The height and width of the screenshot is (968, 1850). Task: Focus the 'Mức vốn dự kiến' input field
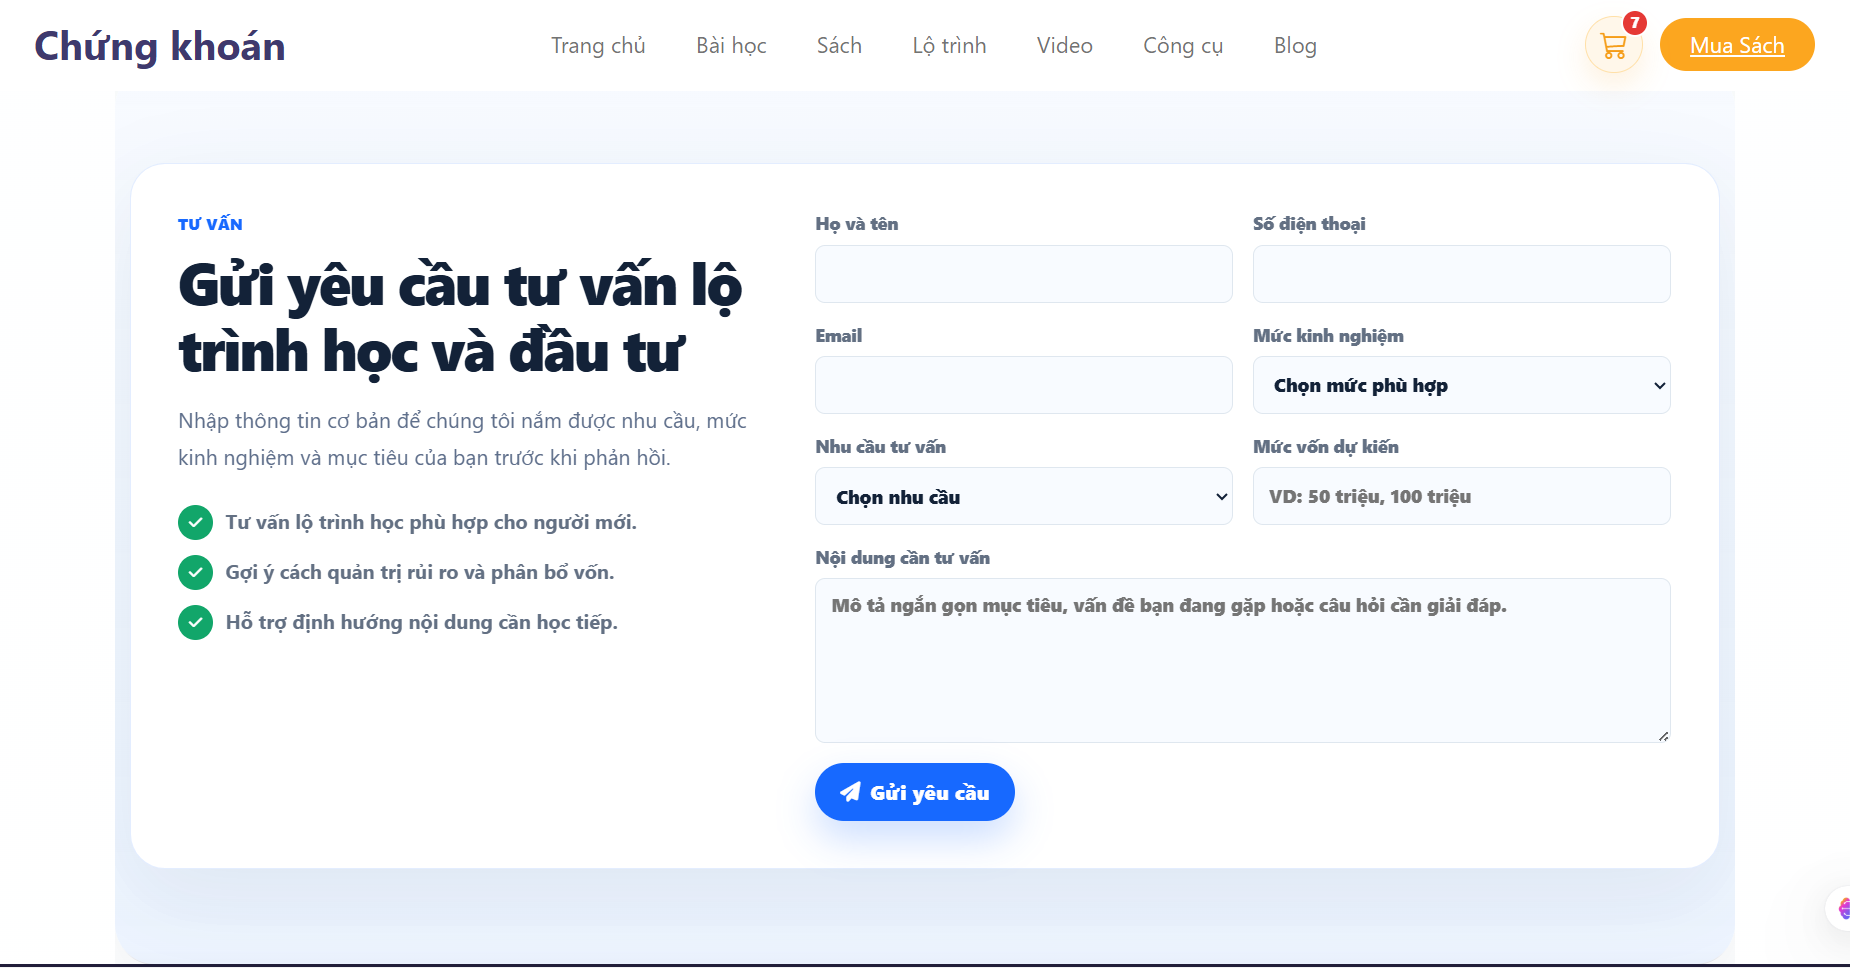[1462, 496]
